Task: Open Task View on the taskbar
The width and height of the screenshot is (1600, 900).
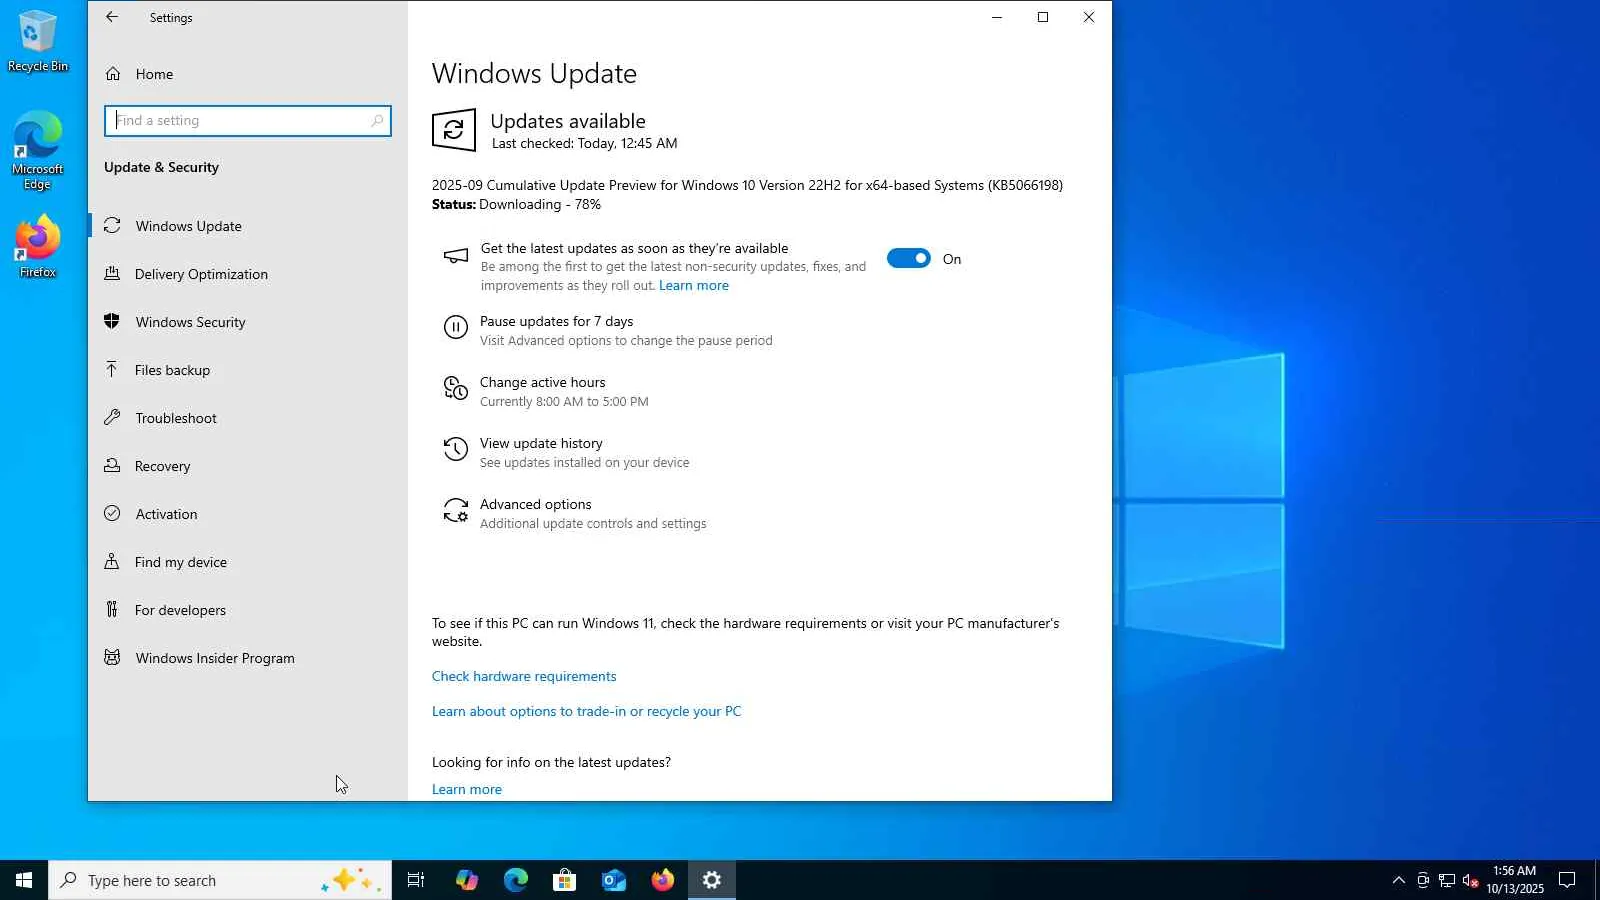Action: click(x=416, y=880)
